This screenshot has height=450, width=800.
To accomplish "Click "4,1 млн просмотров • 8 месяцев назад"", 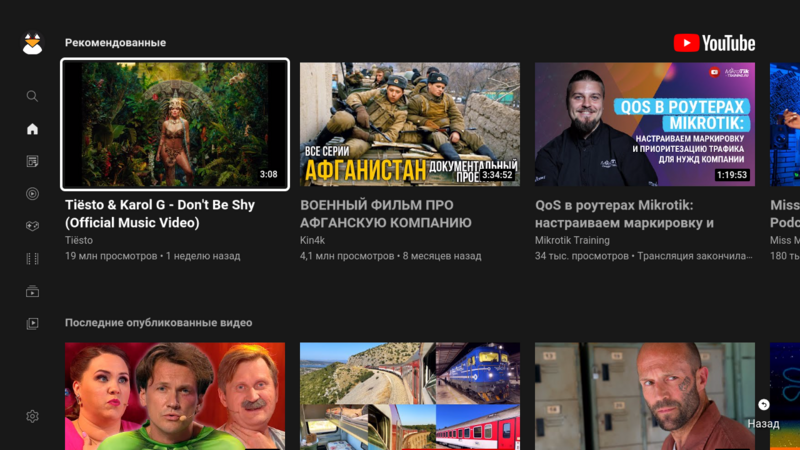I will tap(390, 256).
